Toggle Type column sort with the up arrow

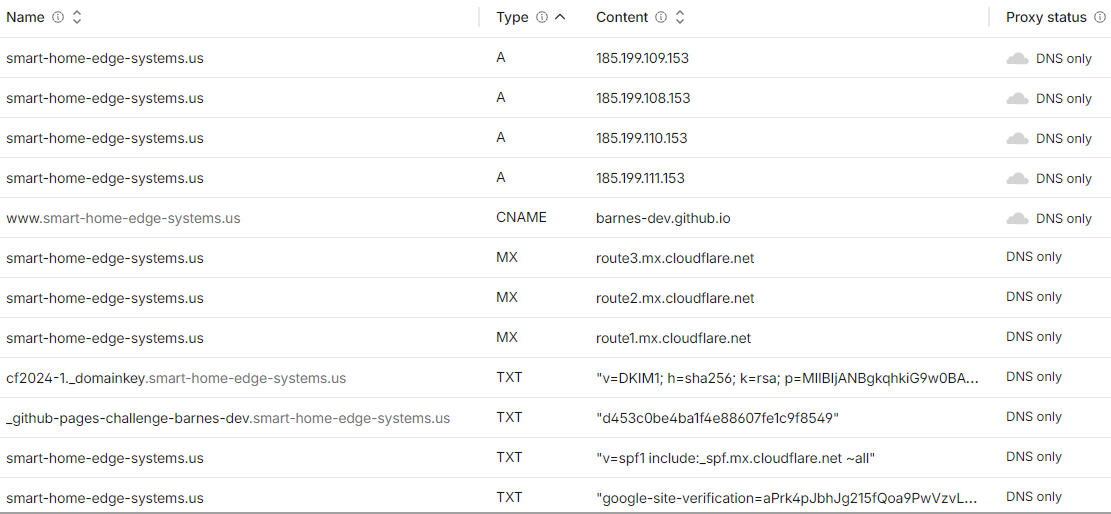point(560,17)
